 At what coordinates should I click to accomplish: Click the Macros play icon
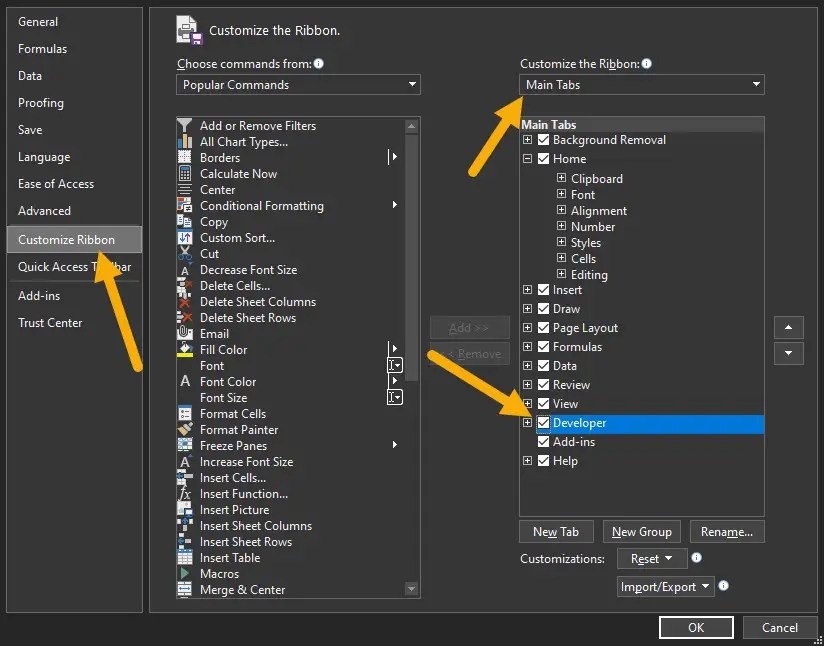pyautogui.click(x=185, y=574)
